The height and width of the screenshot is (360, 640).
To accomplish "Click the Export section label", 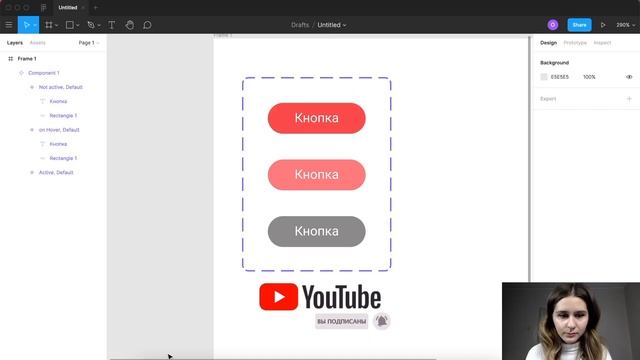I will (x=548, y=99).
